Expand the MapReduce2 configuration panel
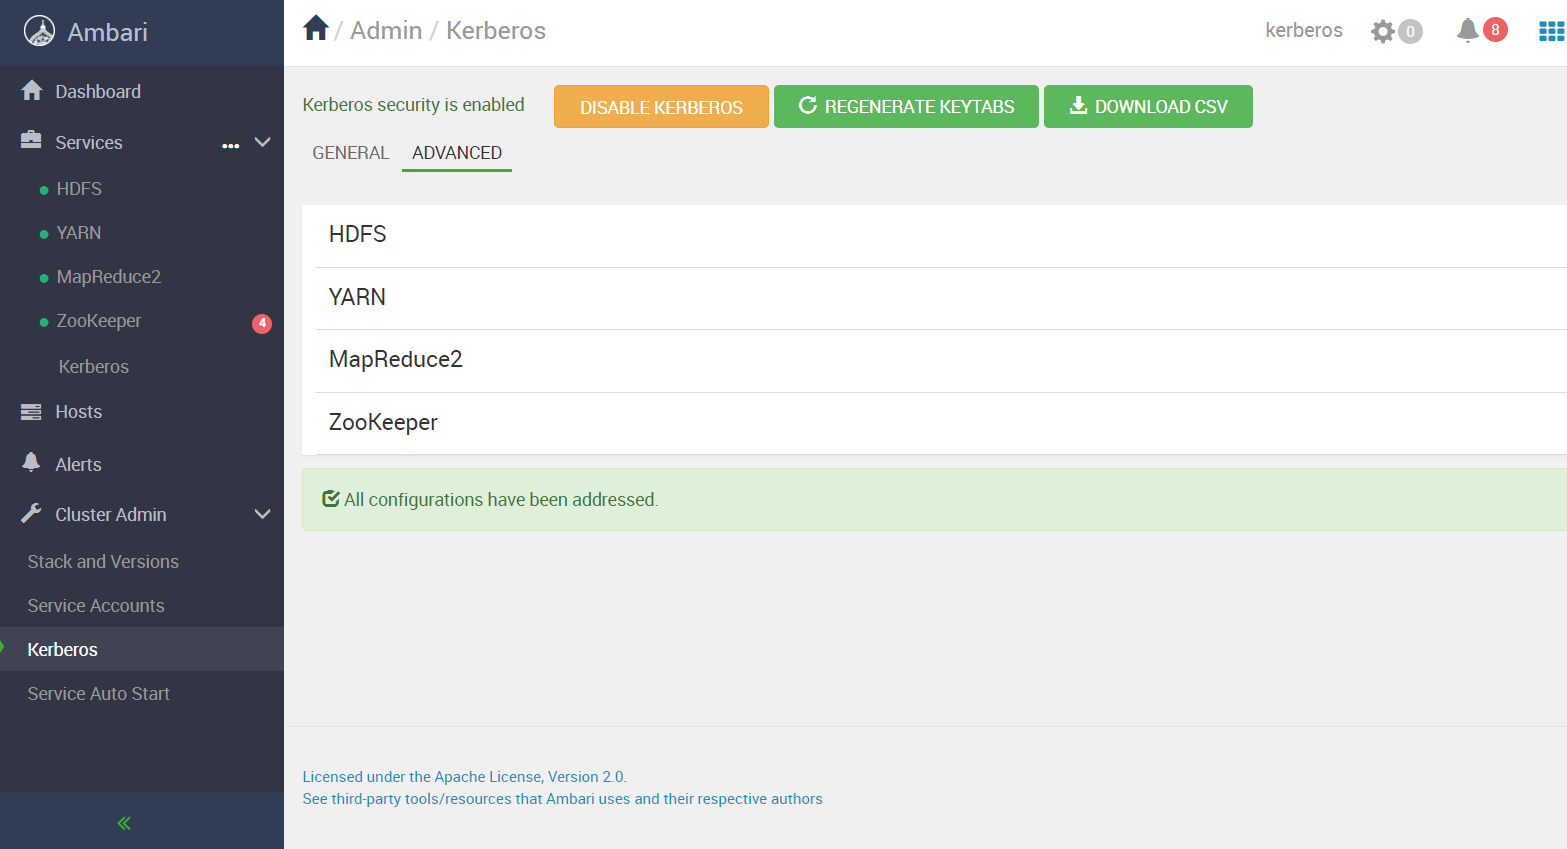Screen dimensions: 1567x849 940,360
